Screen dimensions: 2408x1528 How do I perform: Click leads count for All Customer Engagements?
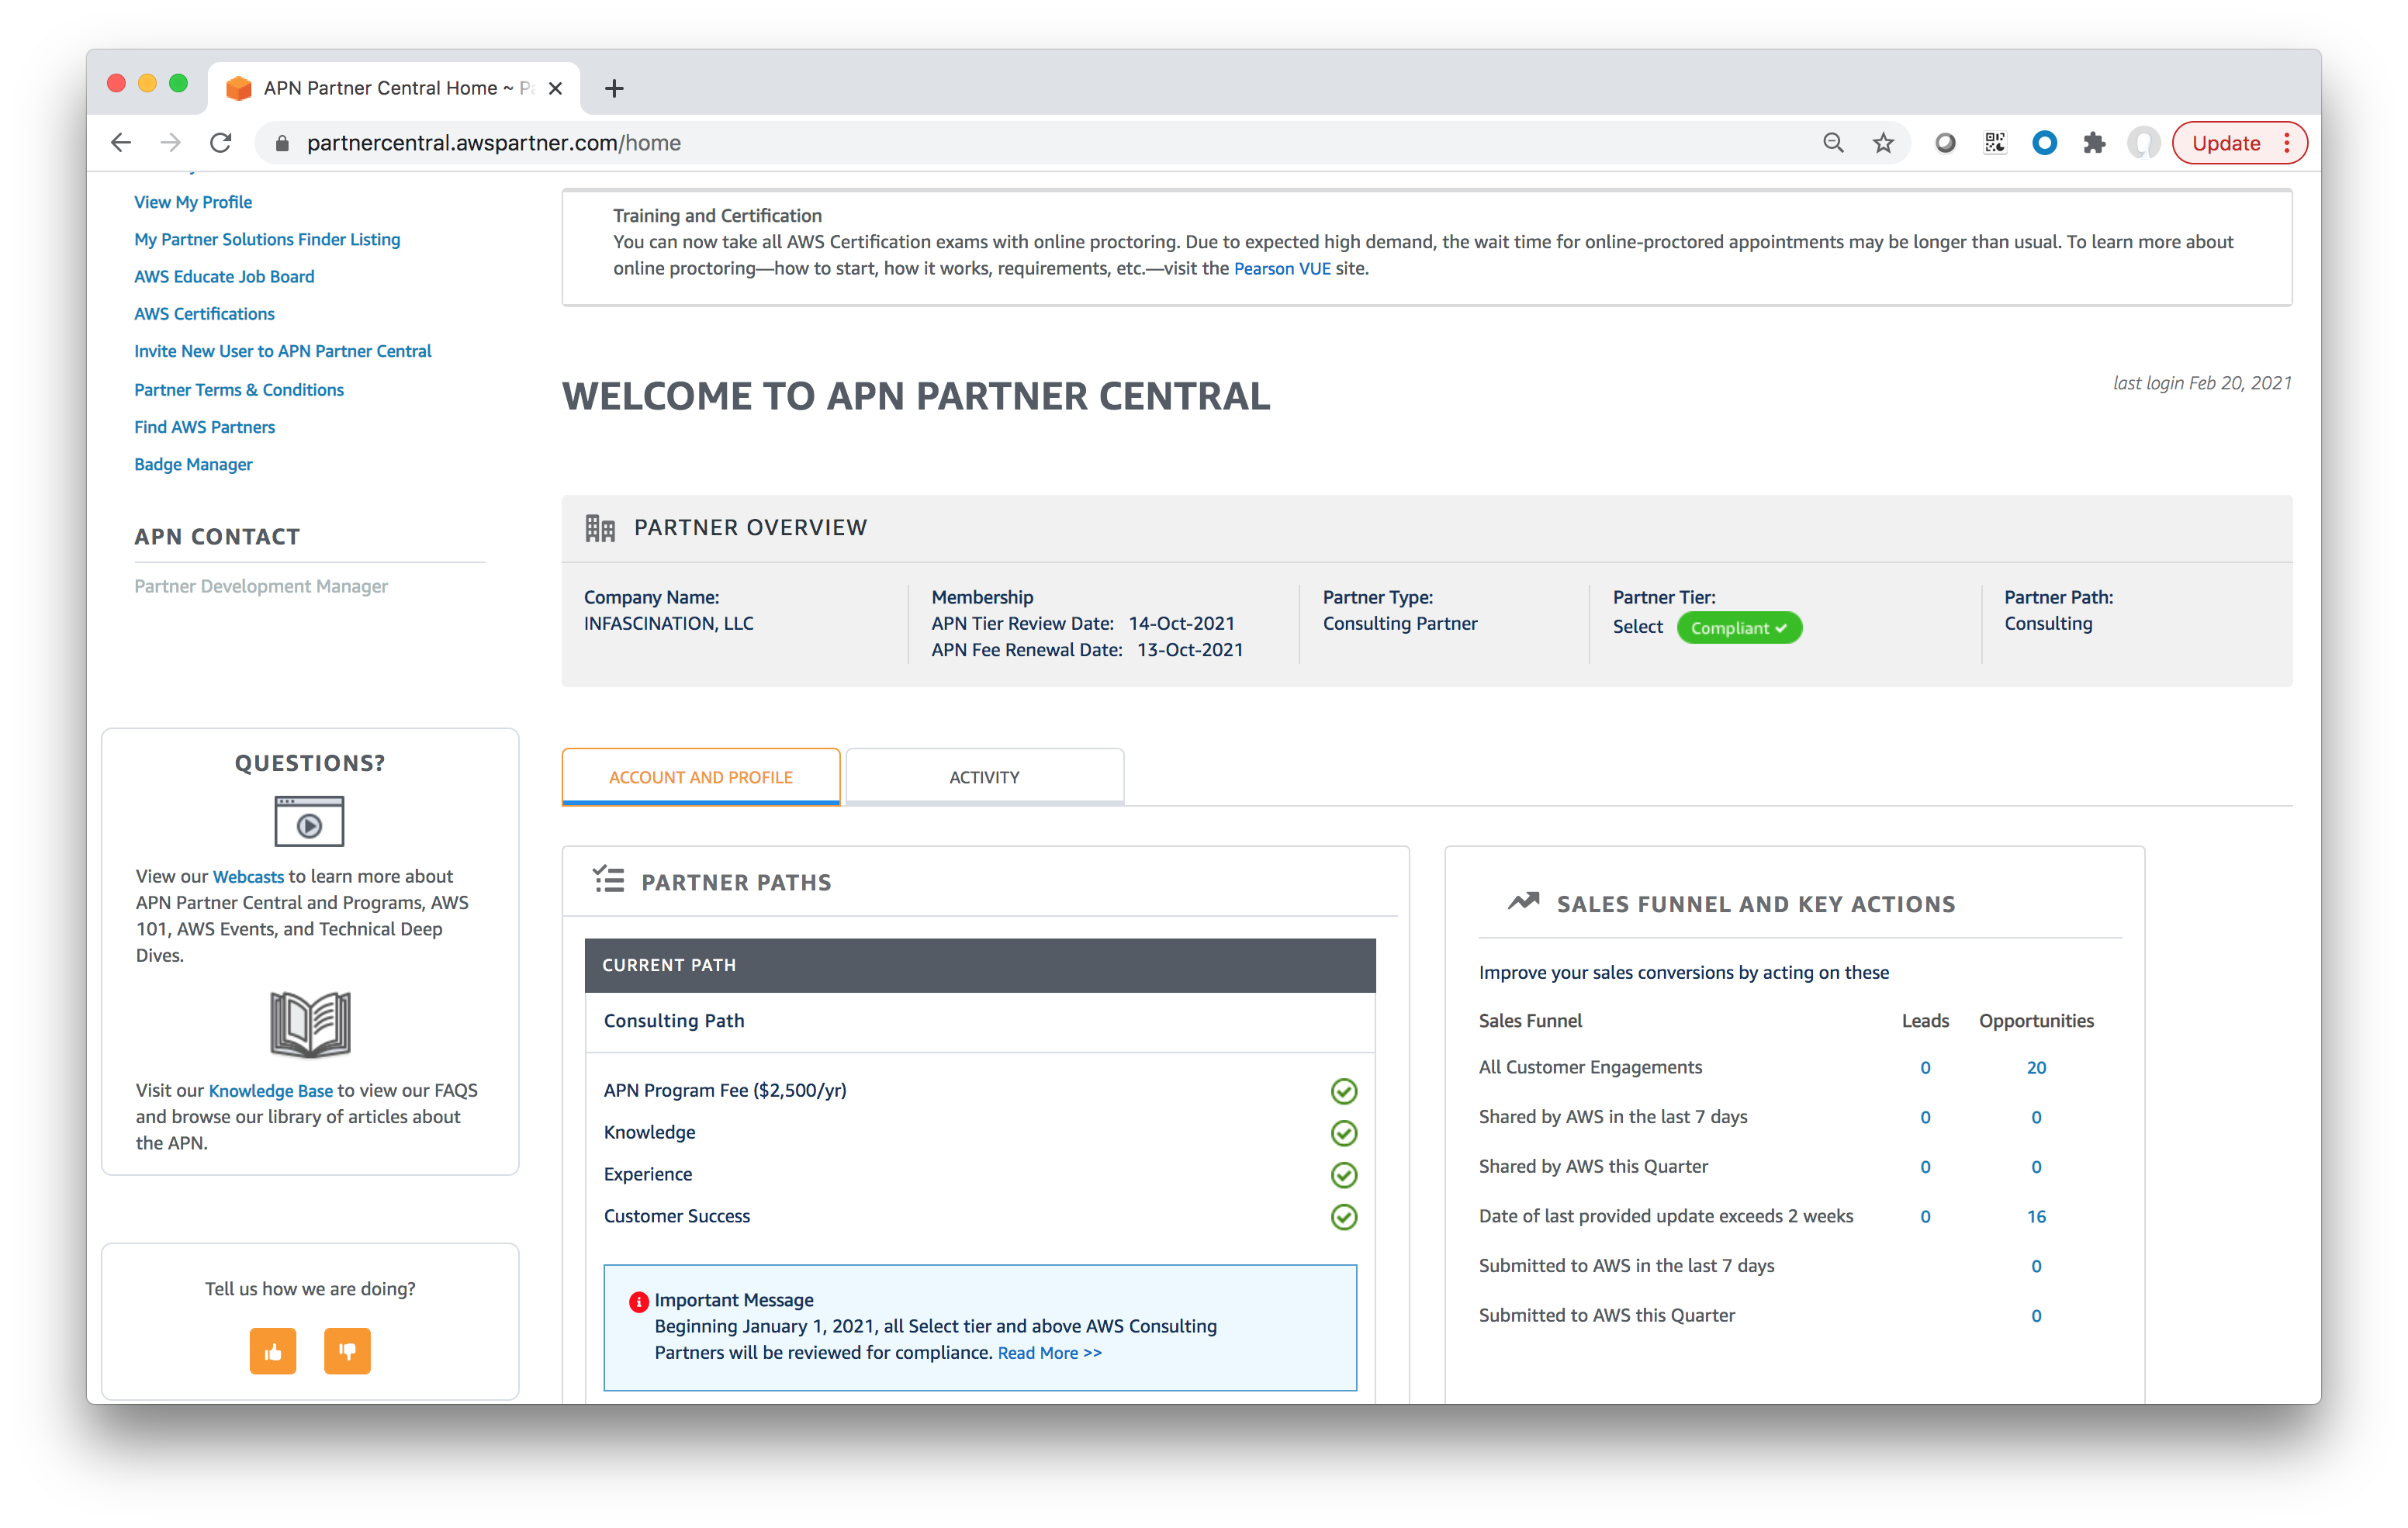1925,1067
